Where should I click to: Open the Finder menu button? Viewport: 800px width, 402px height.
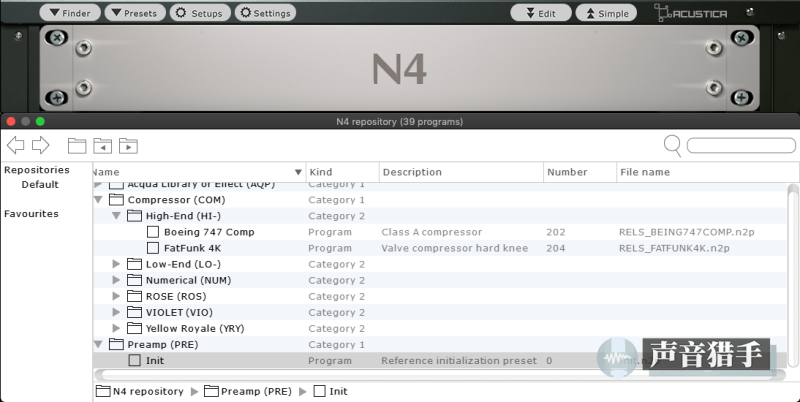tap(70, 13)
